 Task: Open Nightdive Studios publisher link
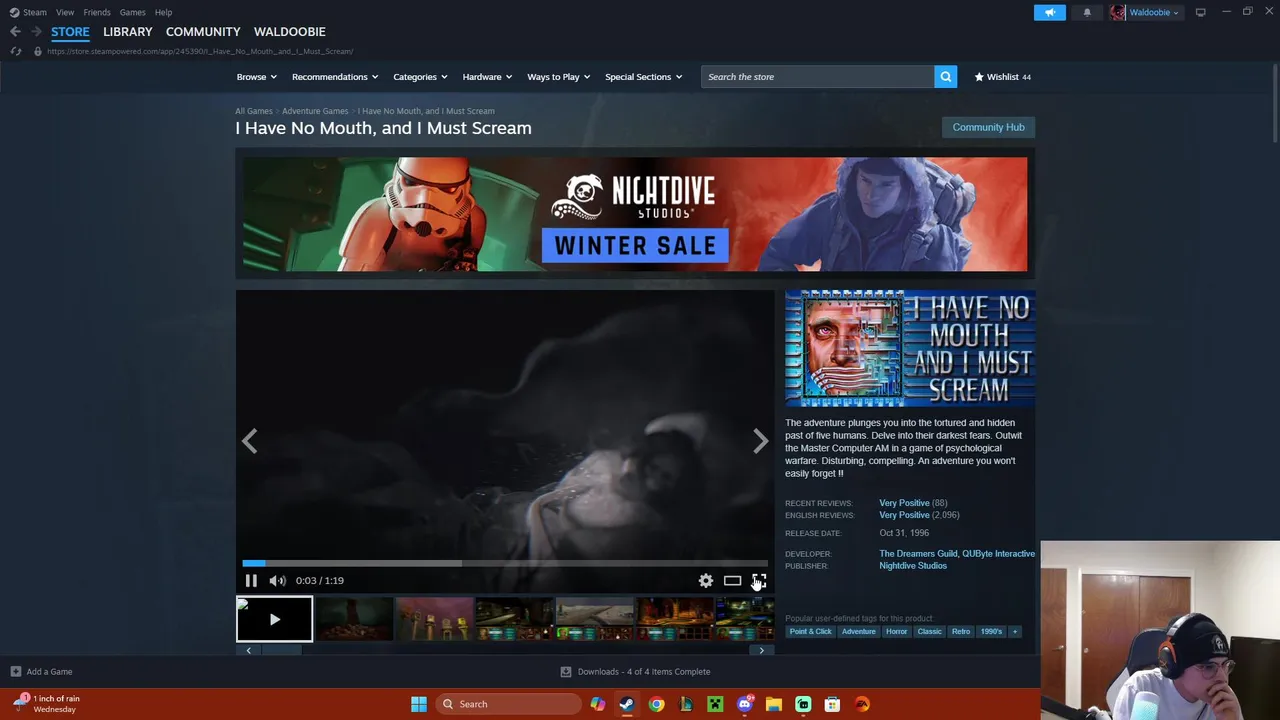913,566
